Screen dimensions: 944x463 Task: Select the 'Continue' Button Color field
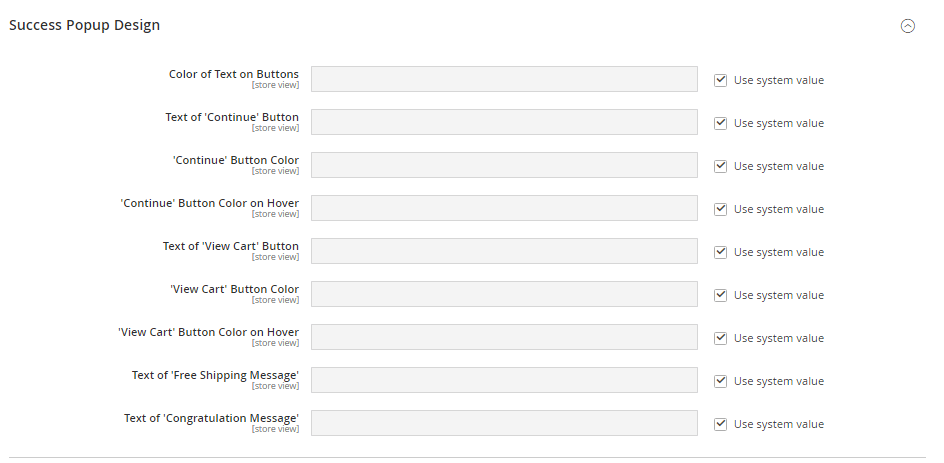(504, 165)
